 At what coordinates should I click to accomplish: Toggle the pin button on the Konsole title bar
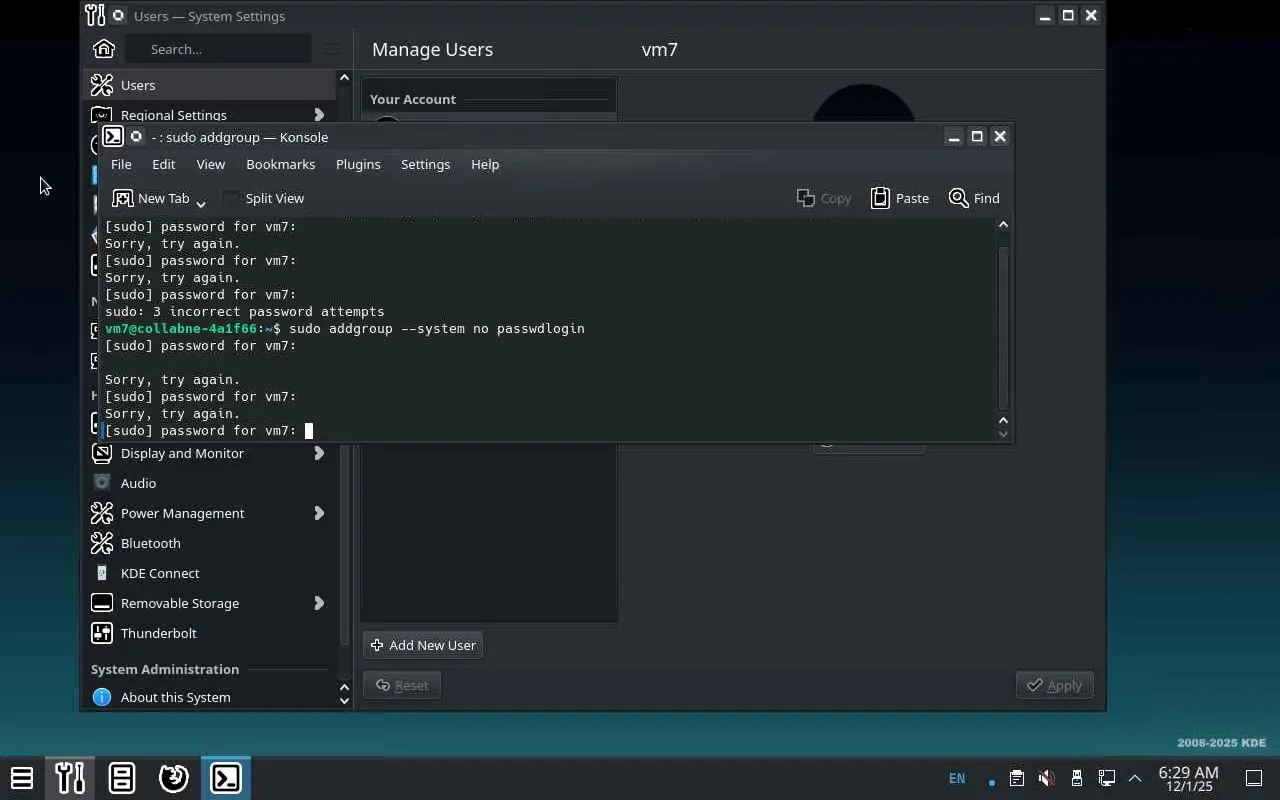click(137, 137)
